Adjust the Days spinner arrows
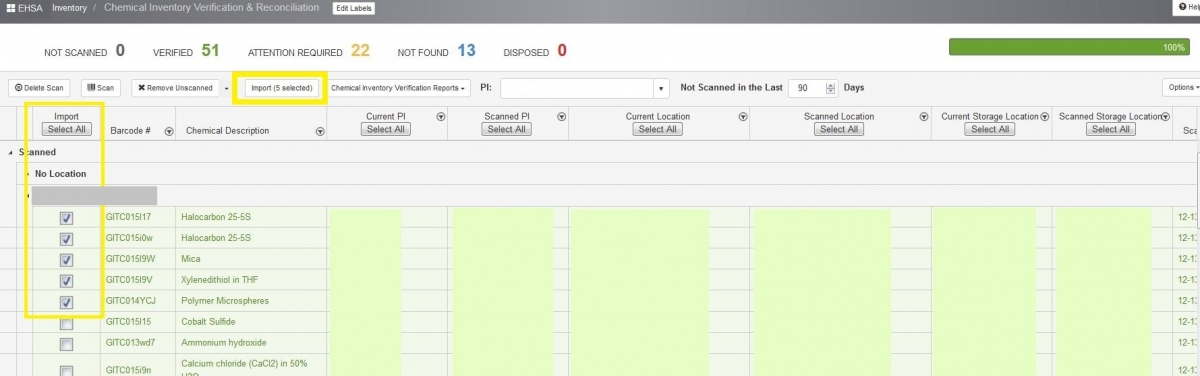The height and width of the screenshot is (376, 1200). [831, 88]
